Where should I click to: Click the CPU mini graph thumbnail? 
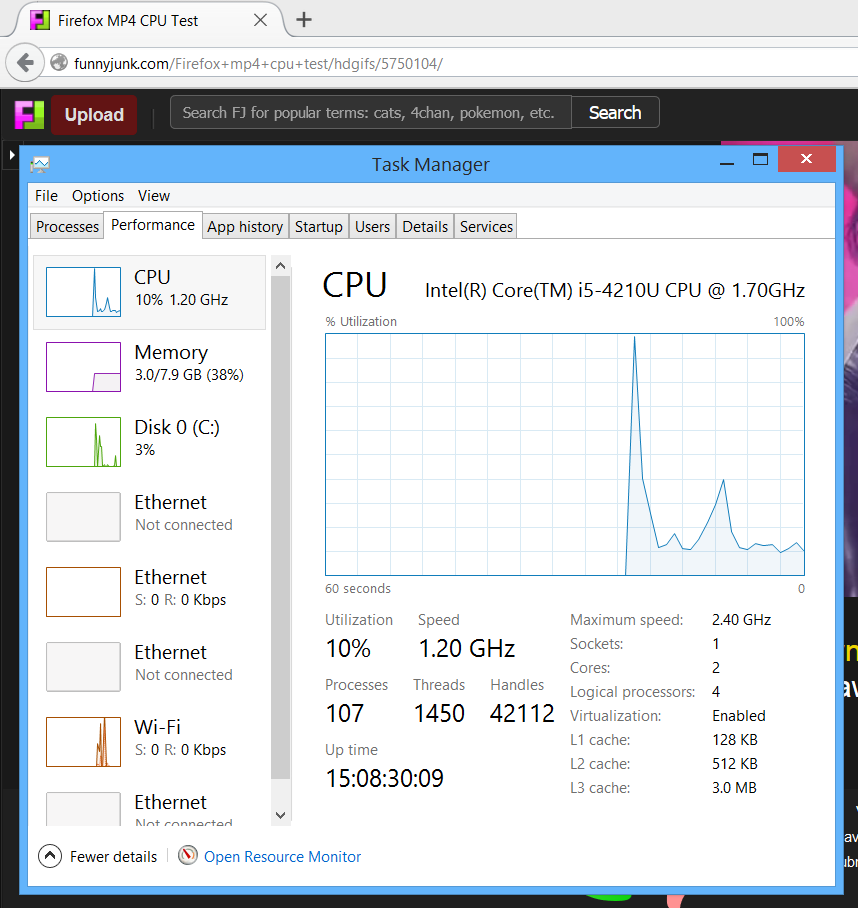[x=83, y=292]
